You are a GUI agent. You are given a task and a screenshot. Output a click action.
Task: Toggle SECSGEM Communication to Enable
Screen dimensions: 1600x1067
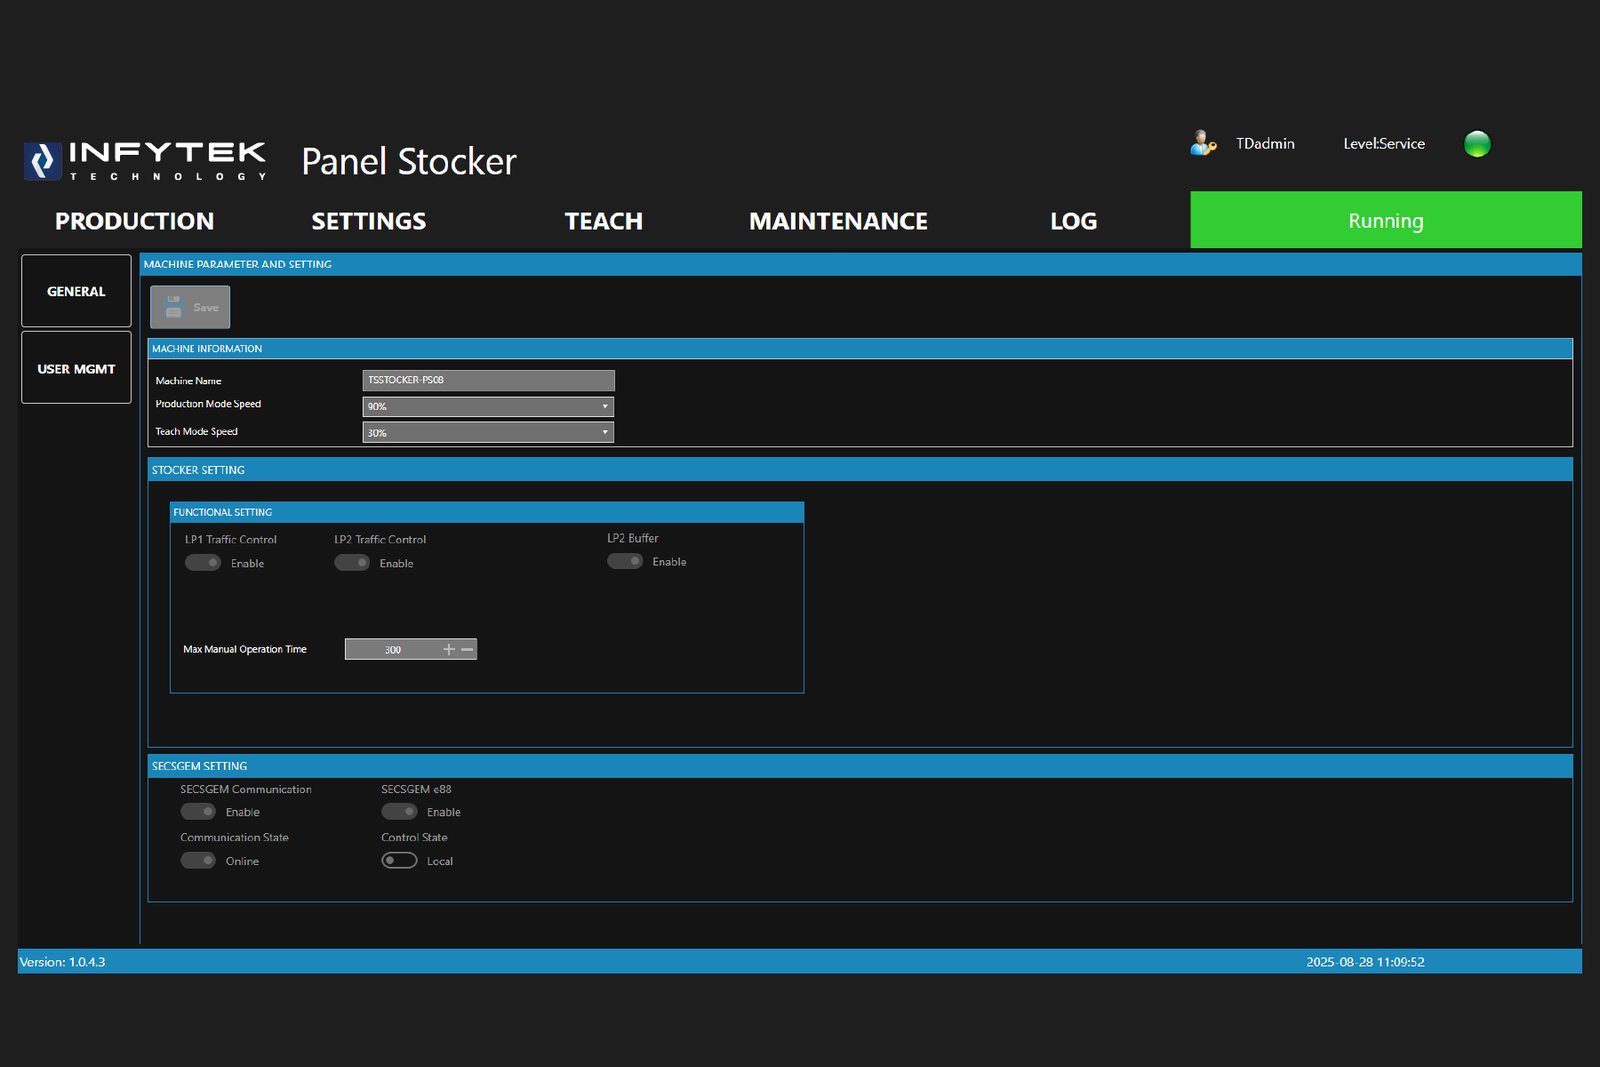pos(198,811)
